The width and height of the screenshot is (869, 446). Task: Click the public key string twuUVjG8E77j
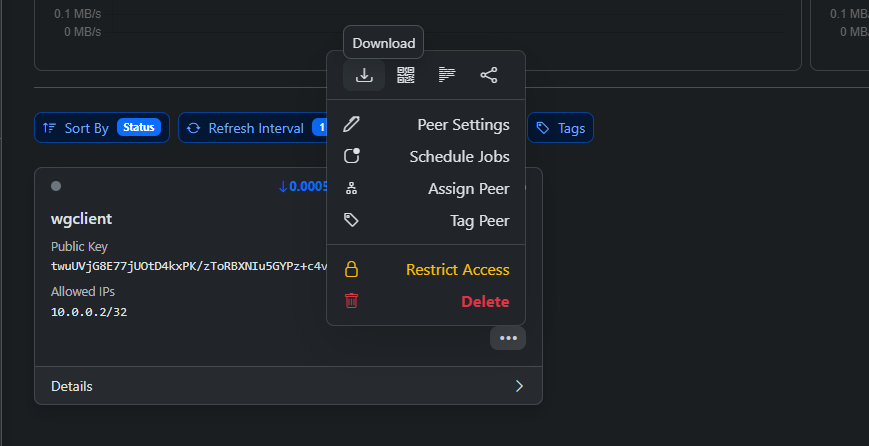[189, 266]
